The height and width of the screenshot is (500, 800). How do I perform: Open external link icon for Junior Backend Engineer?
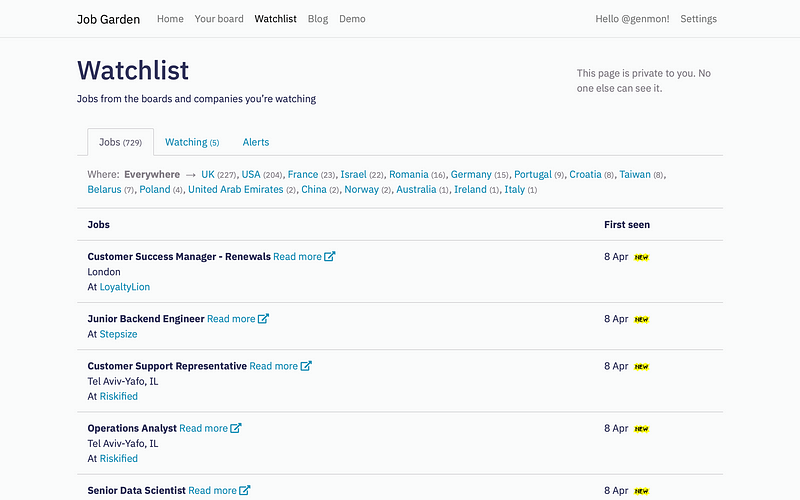(263, 318)
